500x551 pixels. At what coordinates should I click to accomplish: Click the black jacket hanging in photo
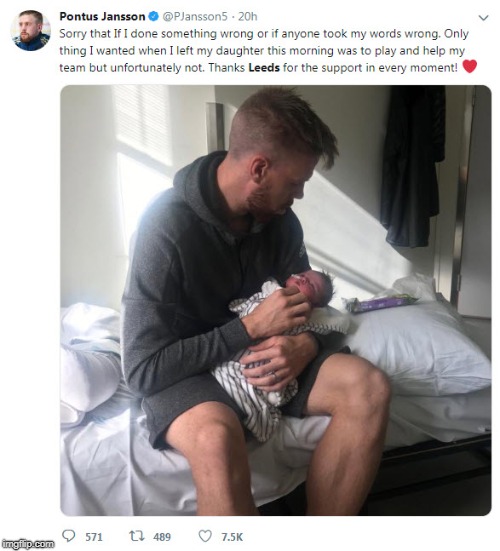pos(413,165)
